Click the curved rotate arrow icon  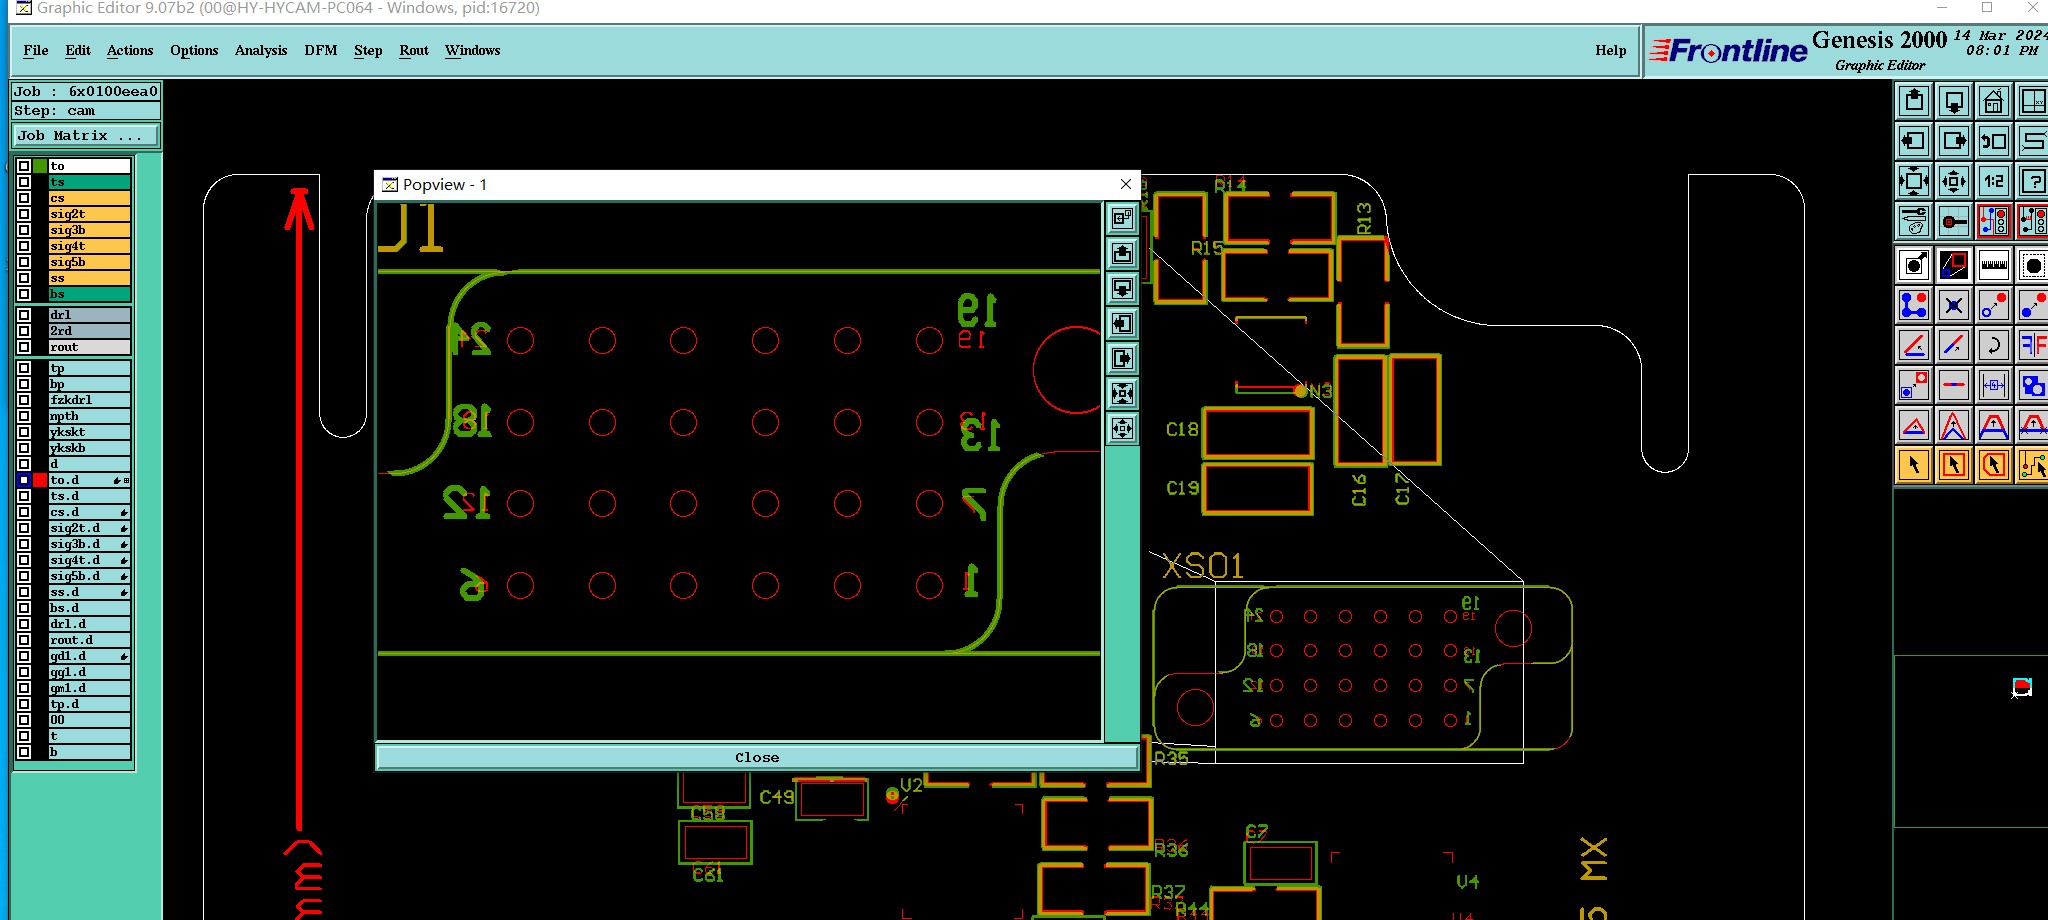[1994, 345]
